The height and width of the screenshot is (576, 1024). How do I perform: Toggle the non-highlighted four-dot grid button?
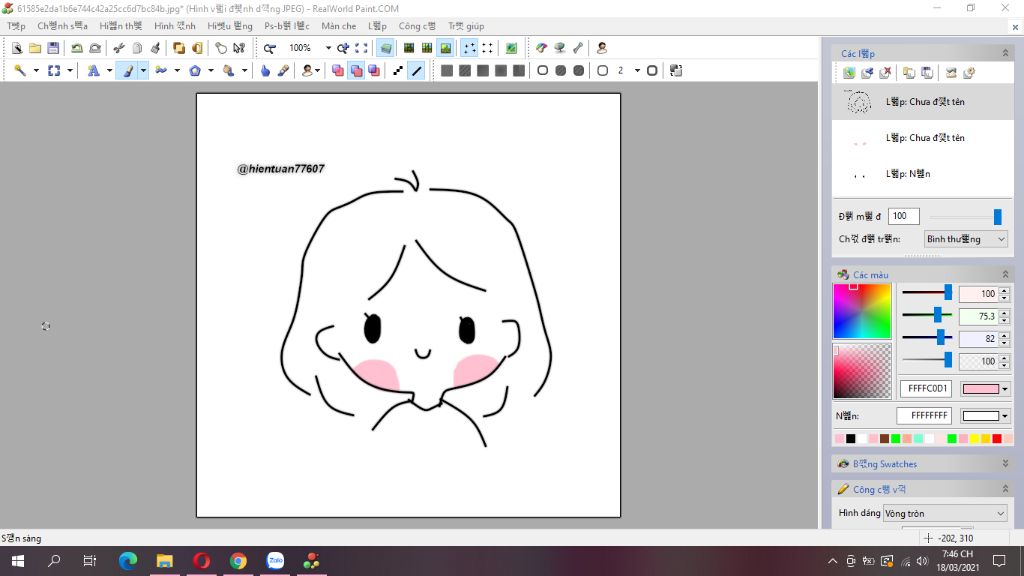pyautogui.click(x=487, y=48)
